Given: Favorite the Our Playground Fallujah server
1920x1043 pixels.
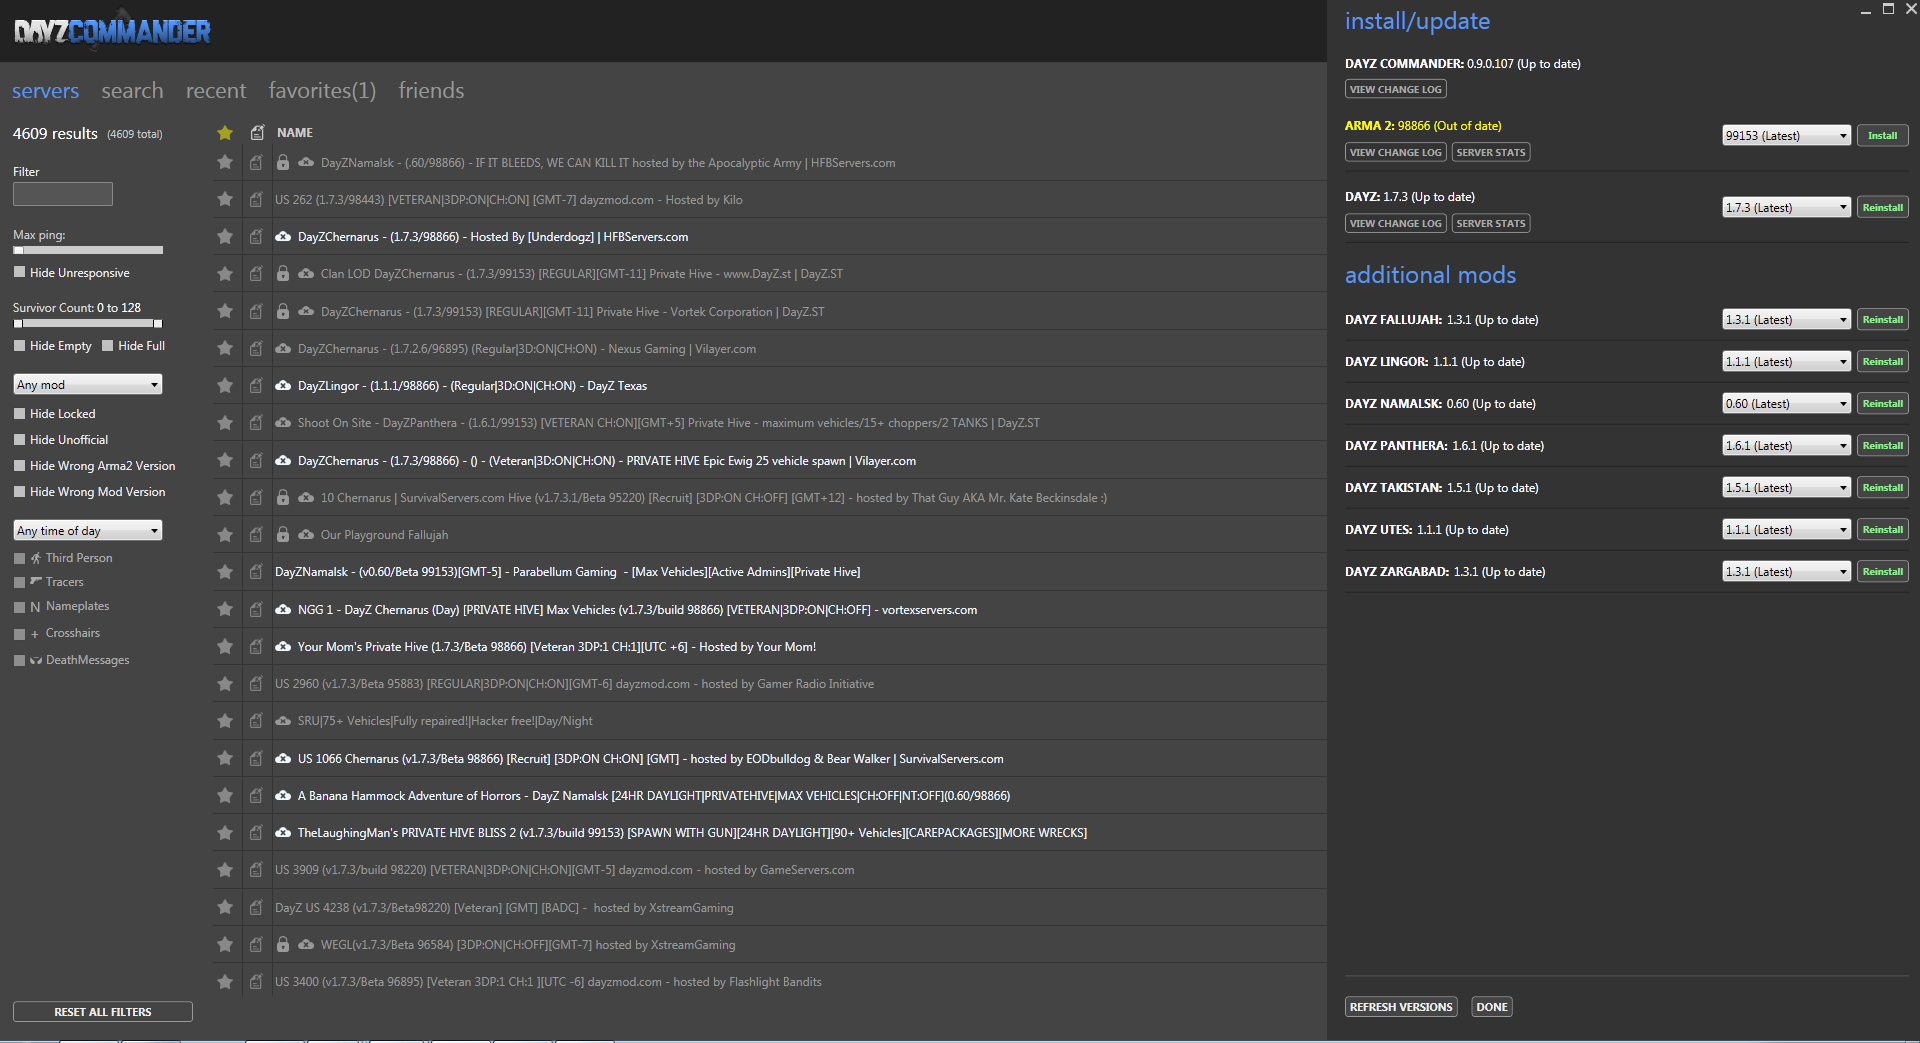Looking at the screenshot, I should coord(225,535).
